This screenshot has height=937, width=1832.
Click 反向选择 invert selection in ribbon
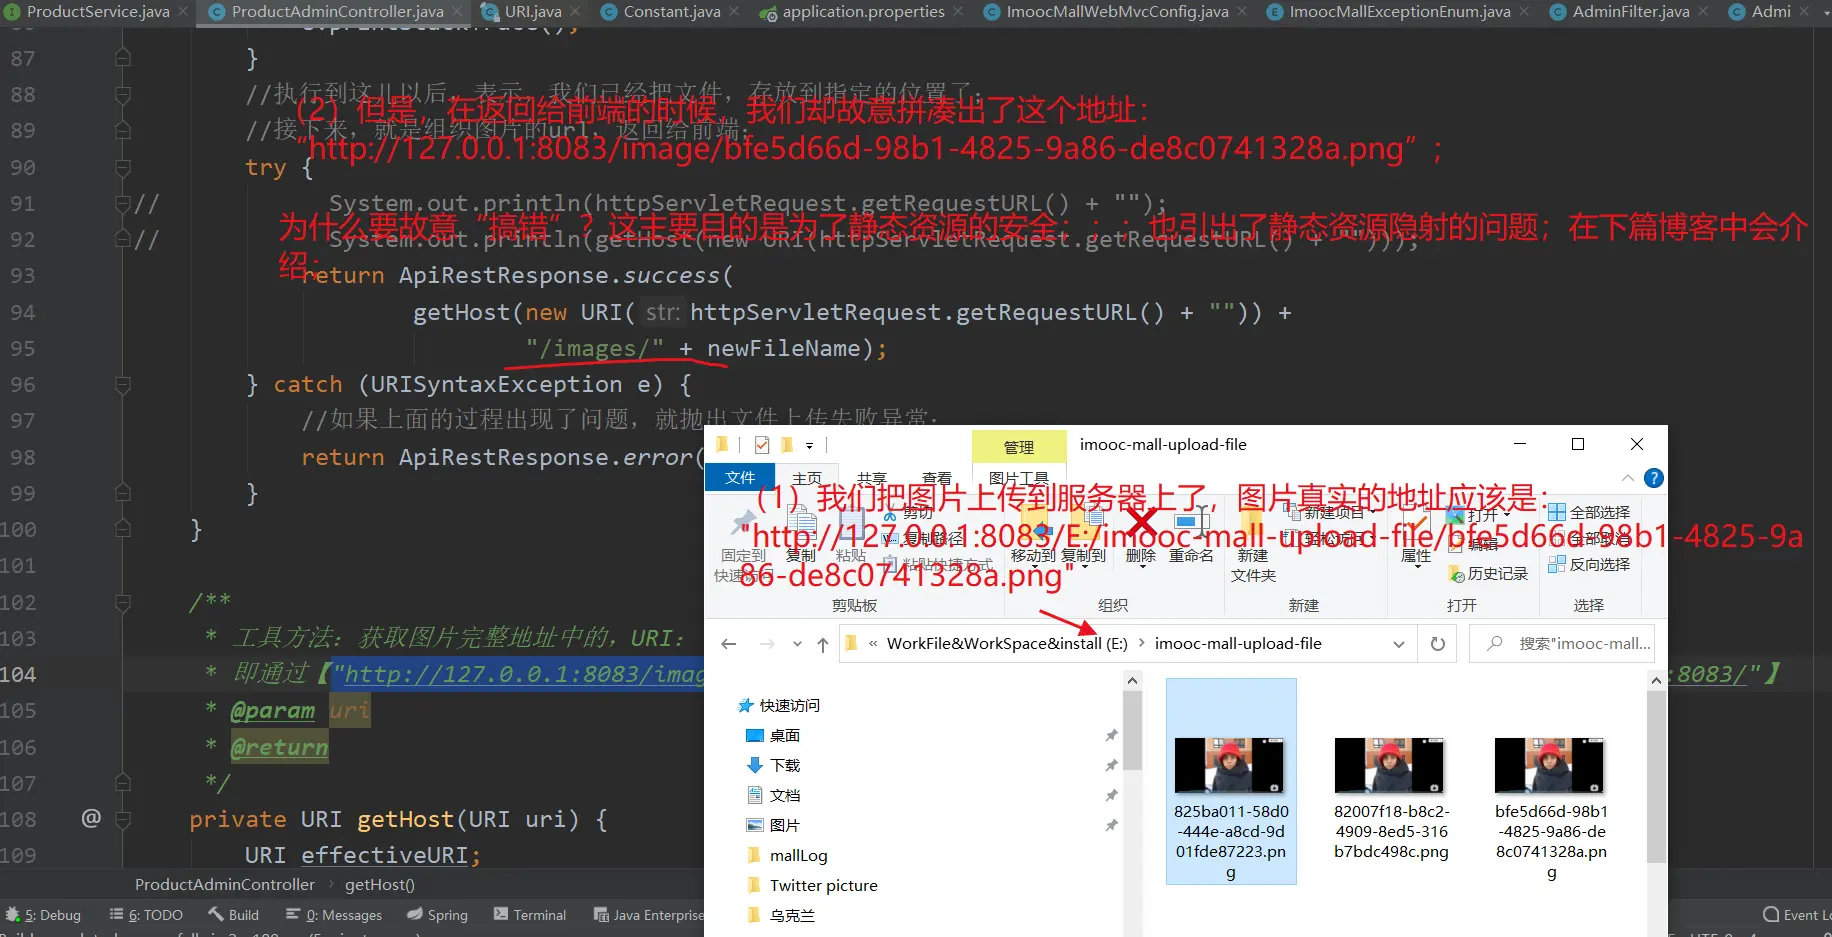tap(1589, 564)
